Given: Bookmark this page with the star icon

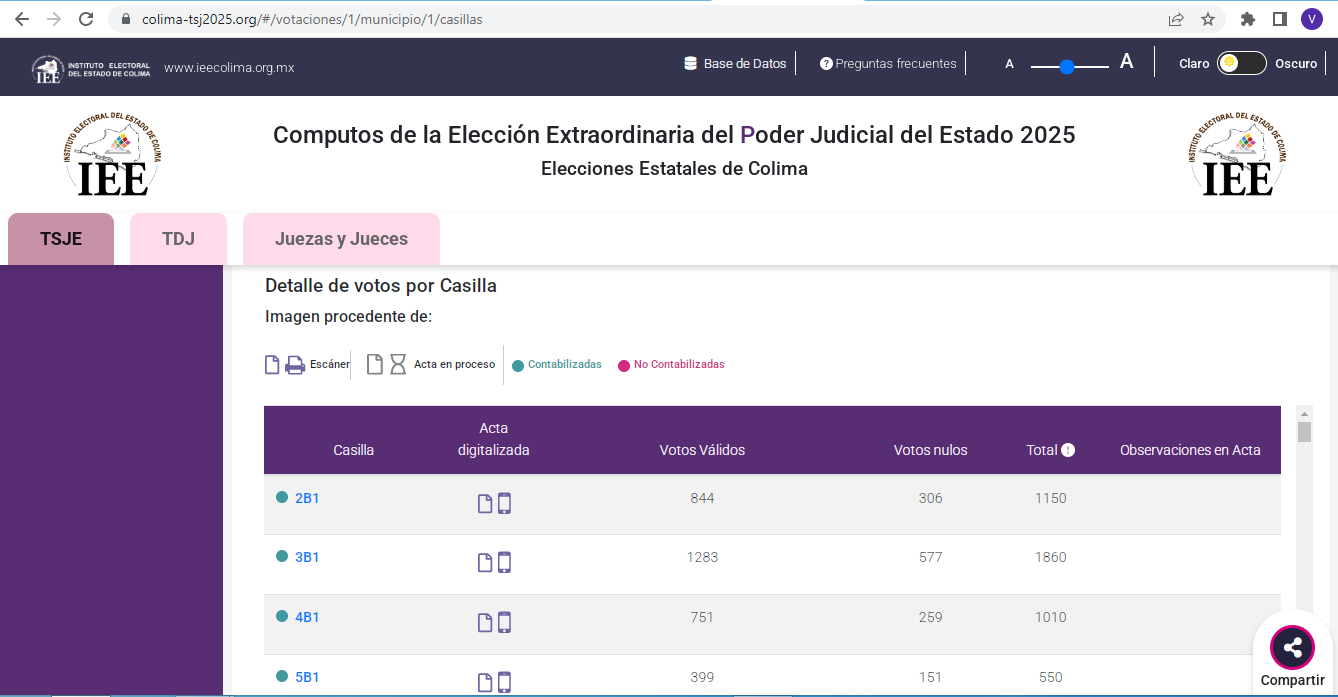Looking at the screenshot, I should 1208,19.
